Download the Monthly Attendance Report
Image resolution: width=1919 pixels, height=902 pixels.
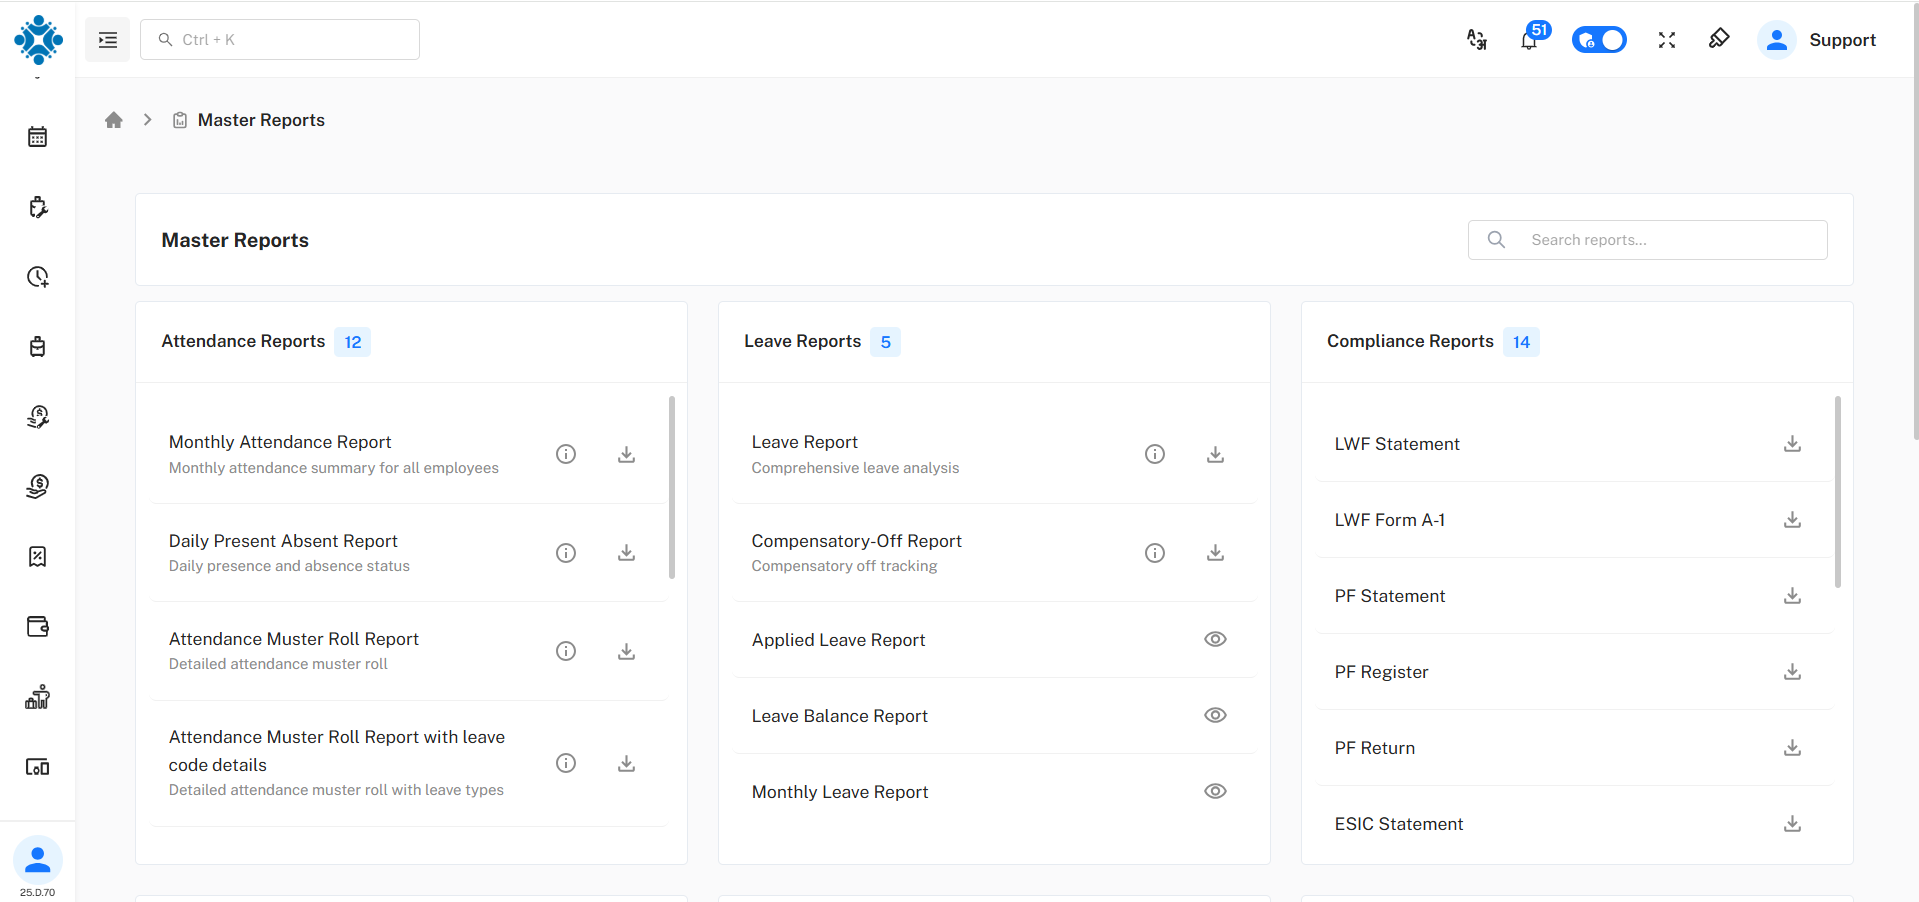(x=626, y=454)
